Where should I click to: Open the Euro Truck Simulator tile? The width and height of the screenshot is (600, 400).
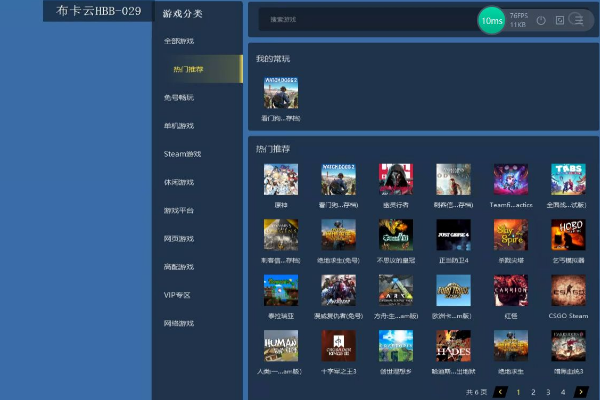pos(453,290)
